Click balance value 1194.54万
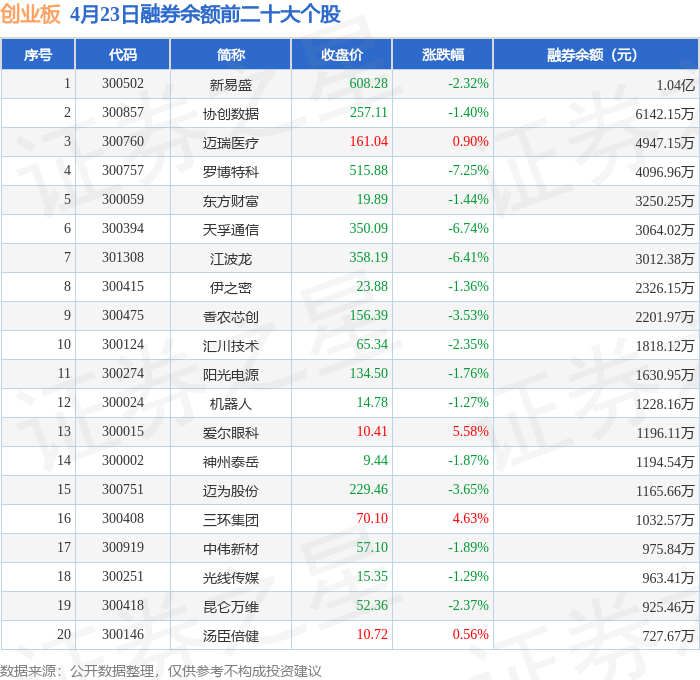 [x=665, y=462]
